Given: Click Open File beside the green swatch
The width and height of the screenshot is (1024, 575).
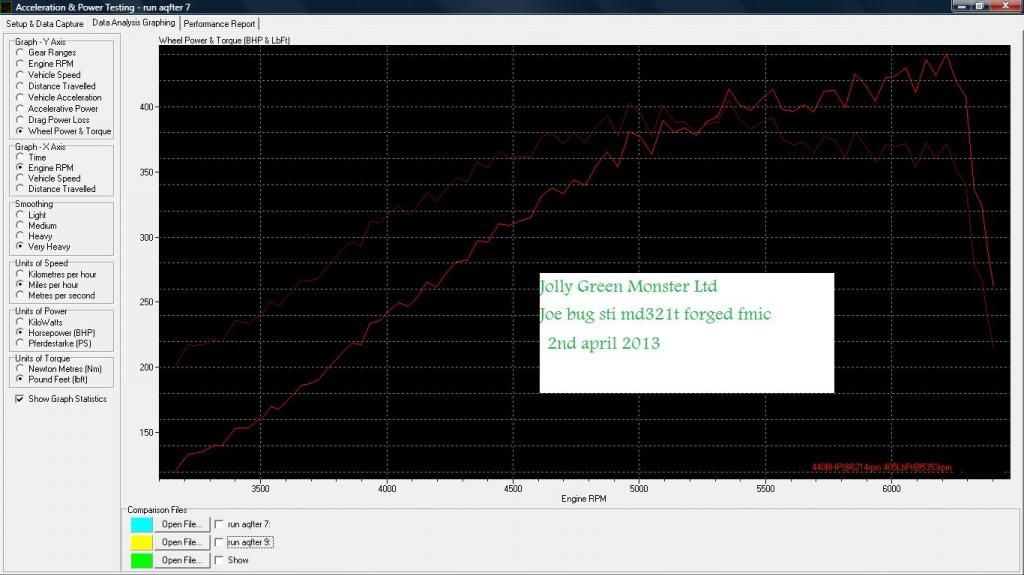Looking at the screenshot, I should (x=182, y=560).
